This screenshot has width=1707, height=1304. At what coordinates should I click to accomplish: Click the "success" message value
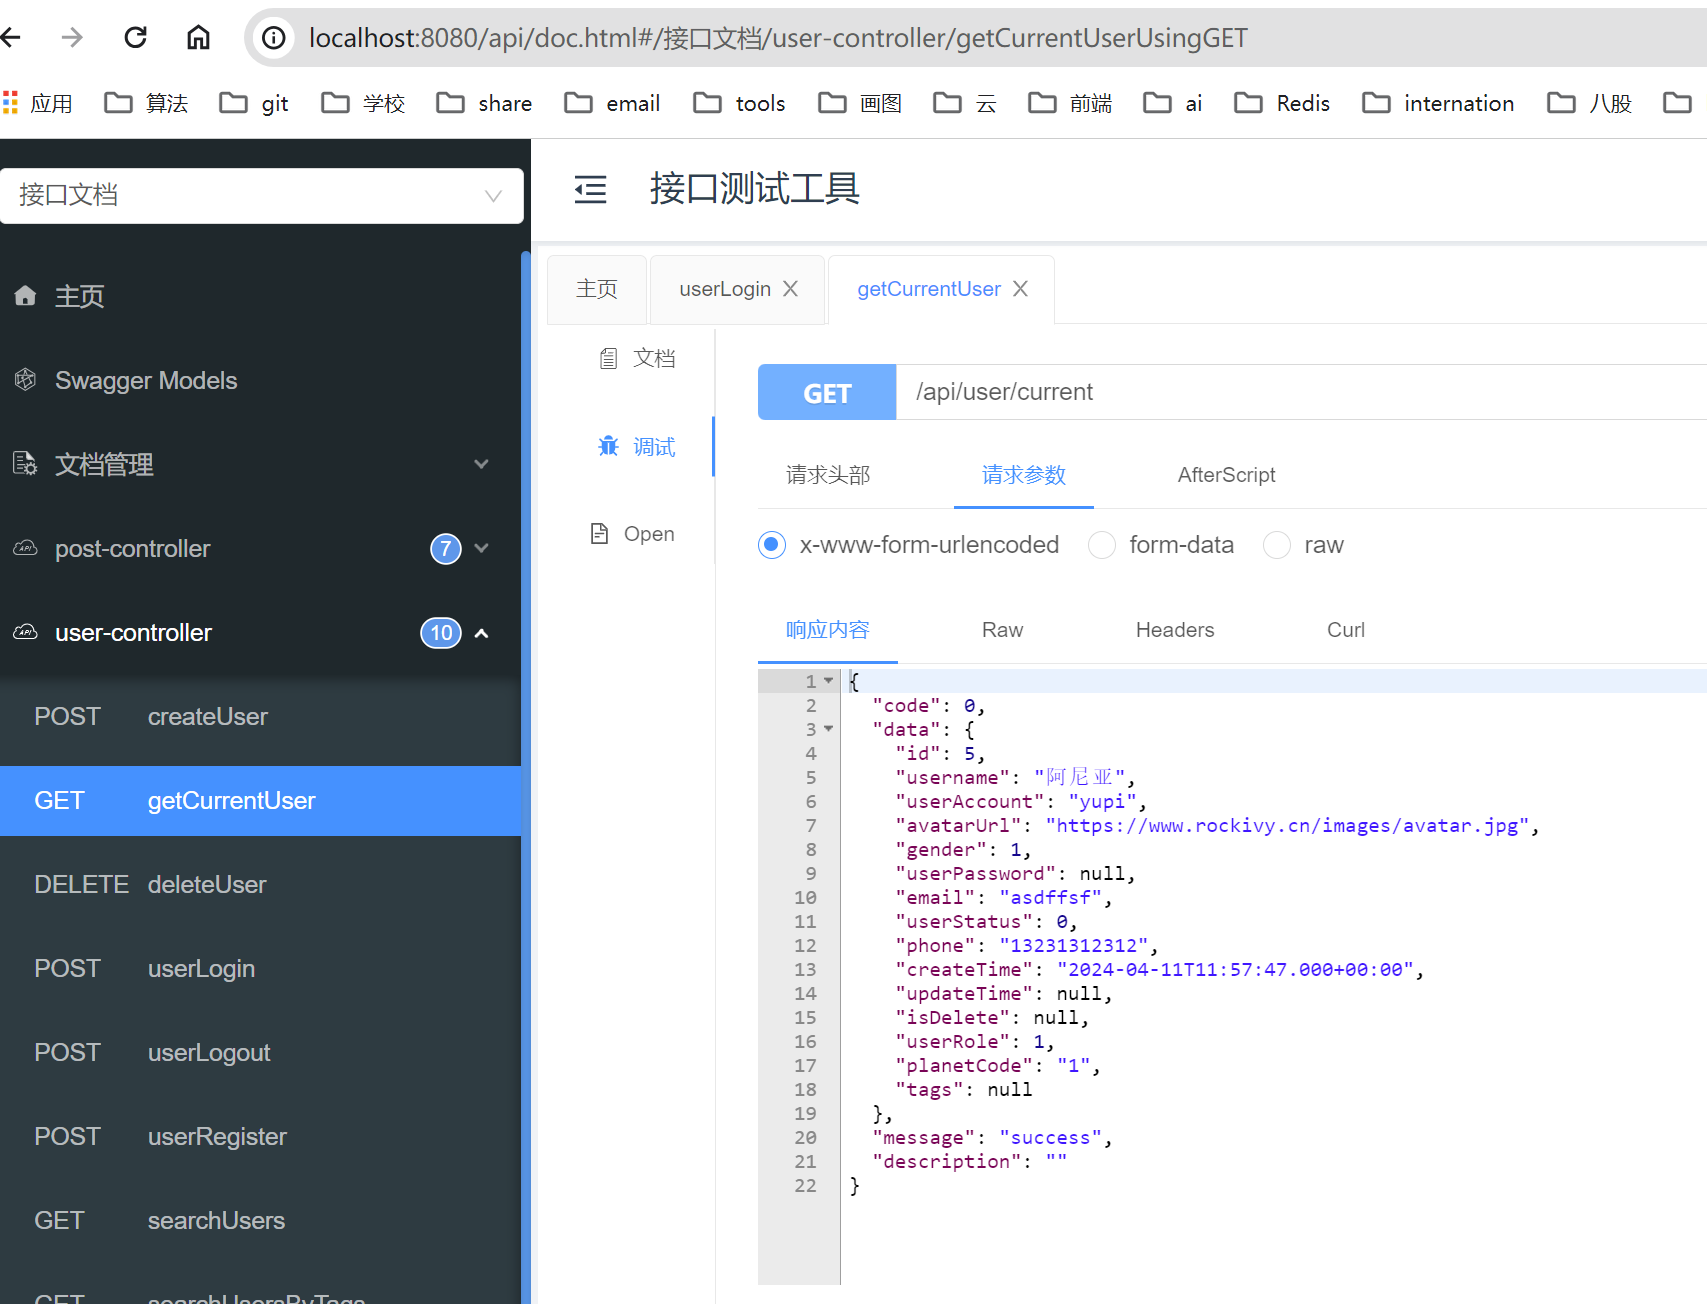click(1051, 1137)
